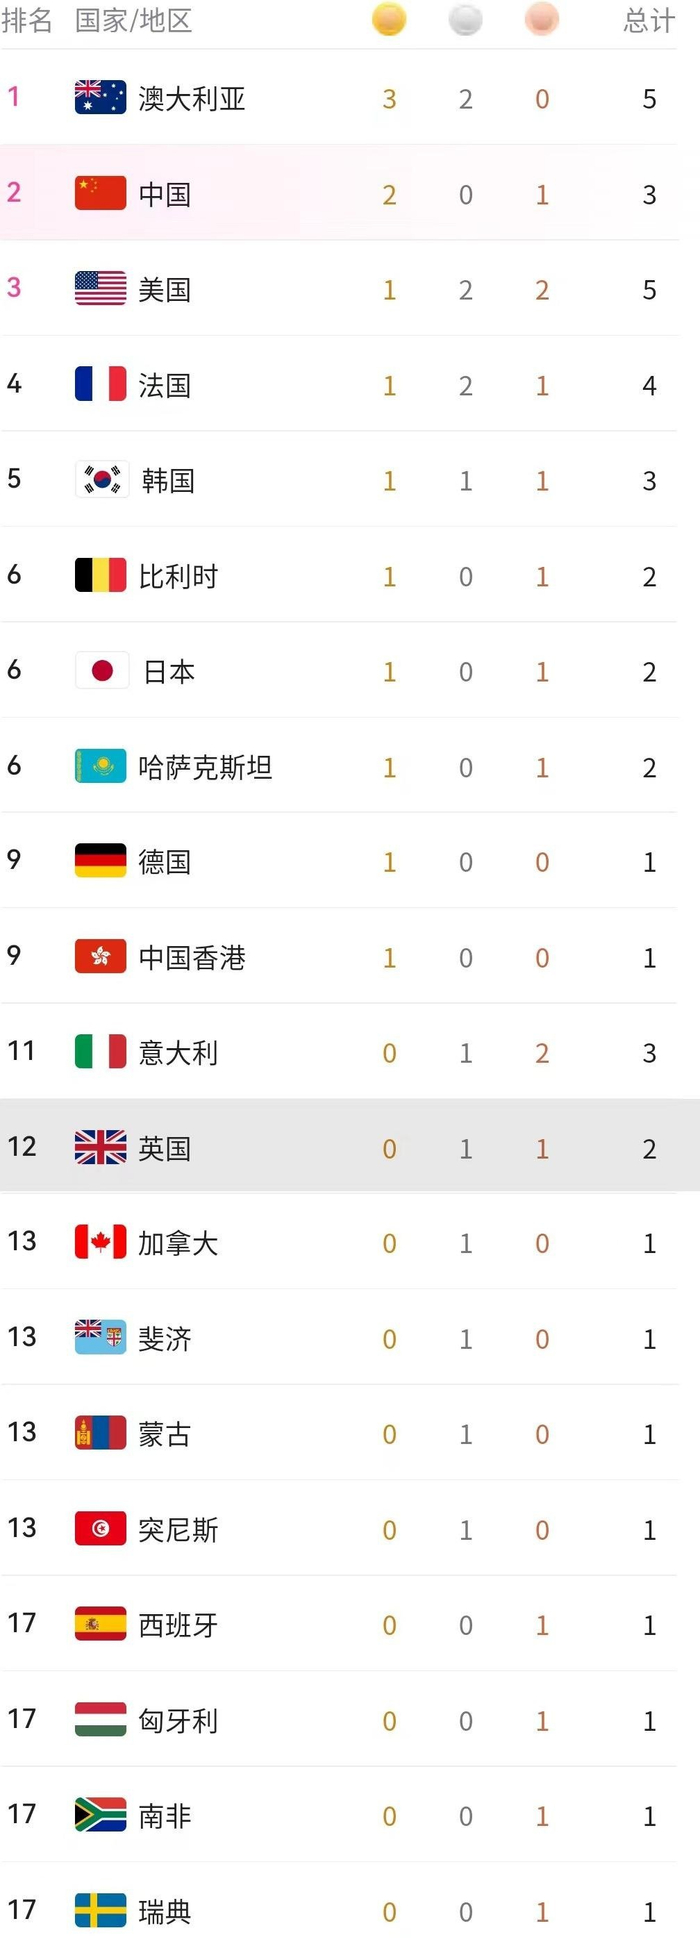Click the silver medal column icon
The height and width of the screenshot is (1938, 700).
point(465,19)
